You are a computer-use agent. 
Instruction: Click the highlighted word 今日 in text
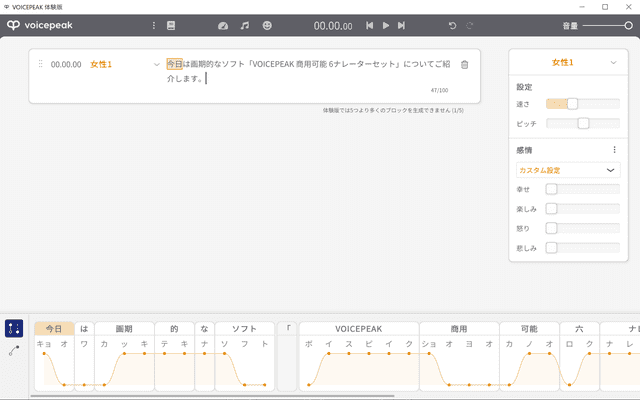(x=174, y=64)
